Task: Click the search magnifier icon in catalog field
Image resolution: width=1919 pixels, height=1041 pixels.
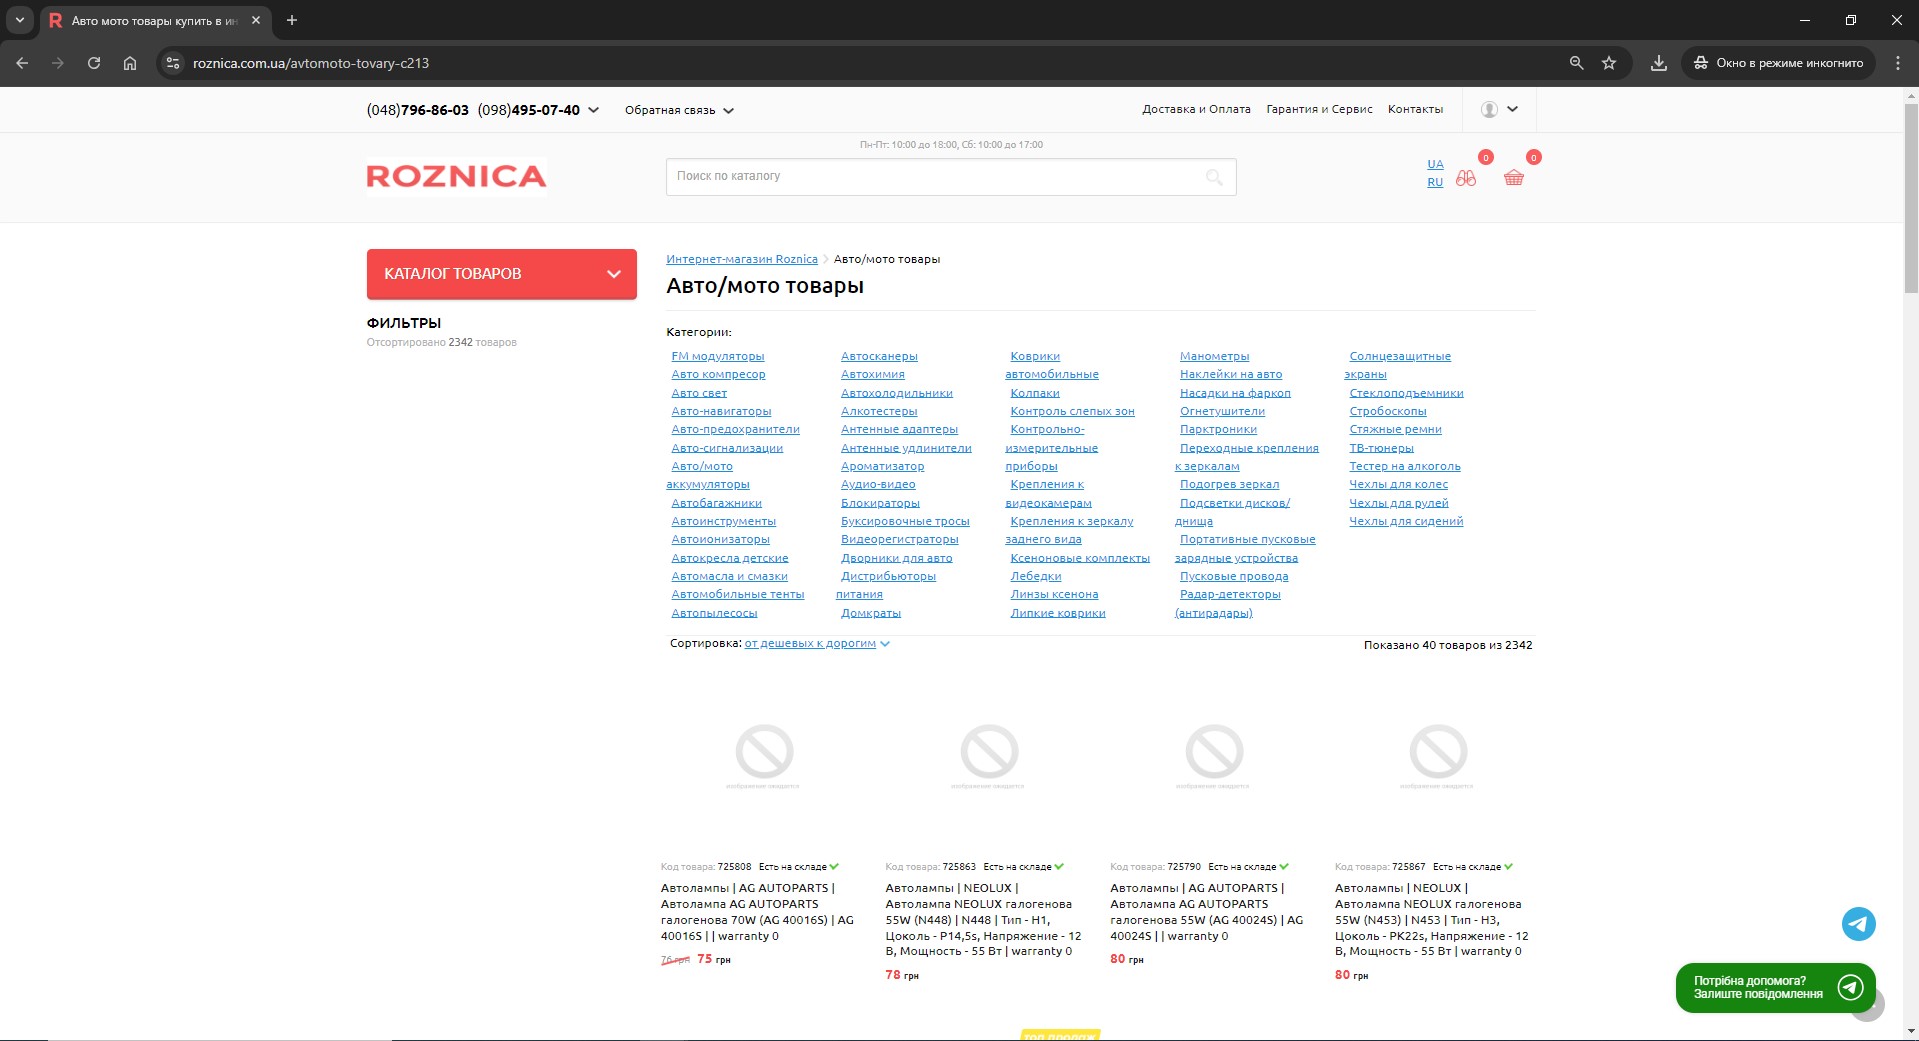Action: [x=1214, y=177]
